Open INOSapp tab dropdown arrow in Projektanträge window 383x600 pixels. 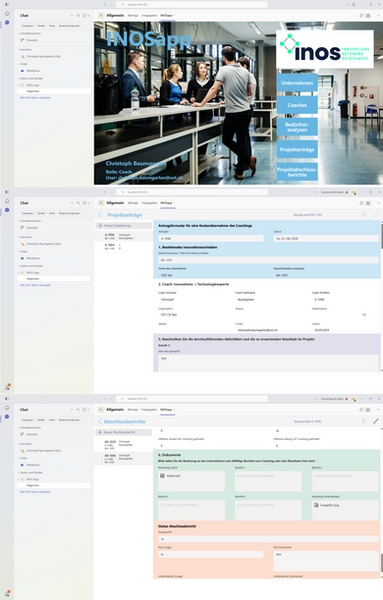pos(174,203)
